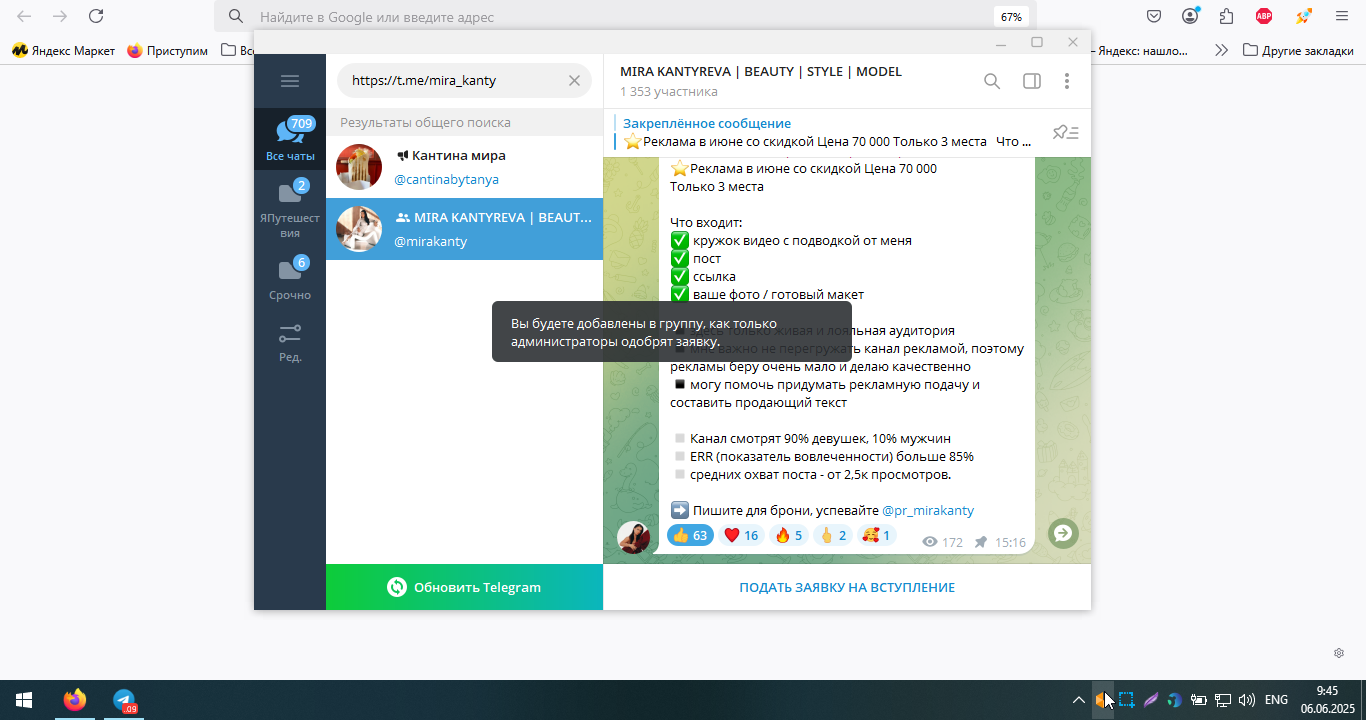This screenshot has width=1366, height=720.
Task: Go back in the browser
Action: click(x=24, y=16)
